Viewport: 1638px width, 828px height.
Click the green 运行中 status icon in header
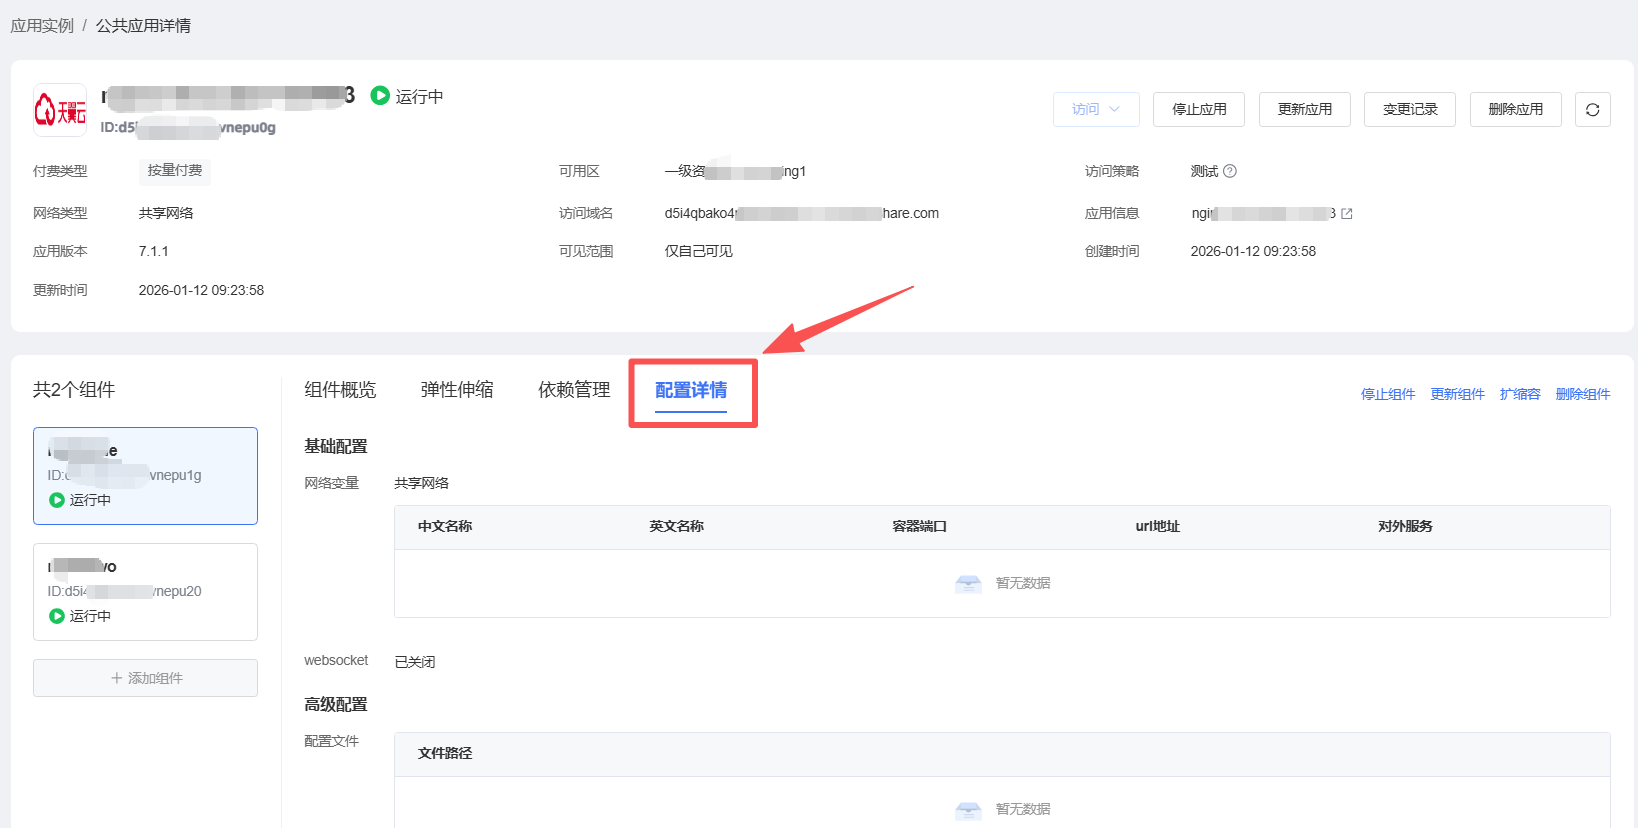380,96
